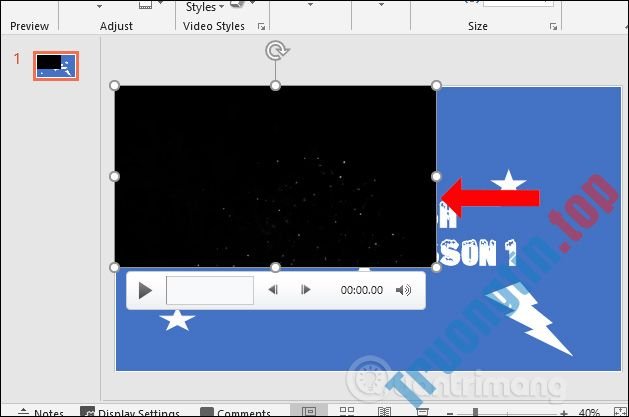The image size is (629, 417).
Task: Select the black video object
Action: (275, 176)
